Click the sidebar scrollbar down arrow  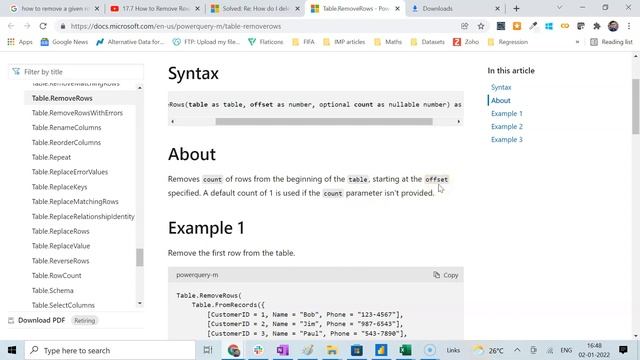pos(140,303)
